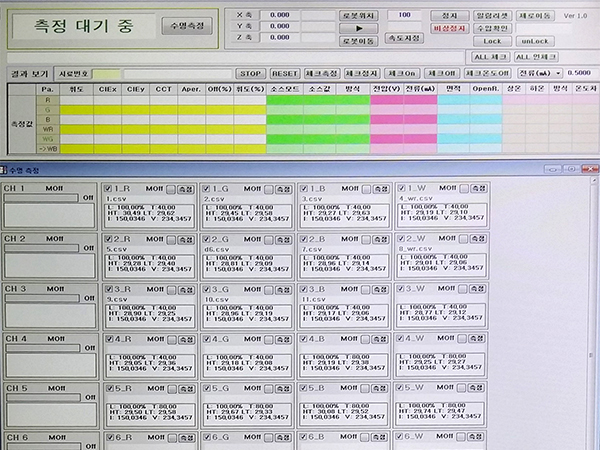Click the 체크On button

coord(402,73)
